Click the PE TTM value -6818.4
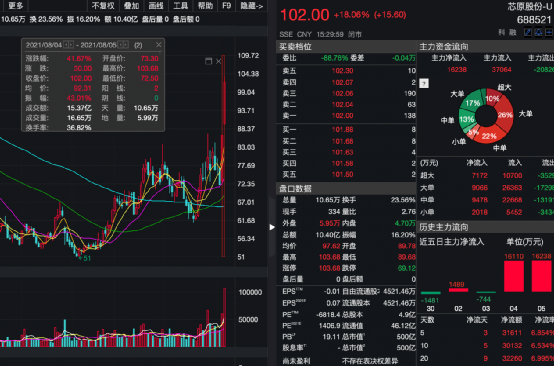This screenshot has width=554, height=366. 327,315
